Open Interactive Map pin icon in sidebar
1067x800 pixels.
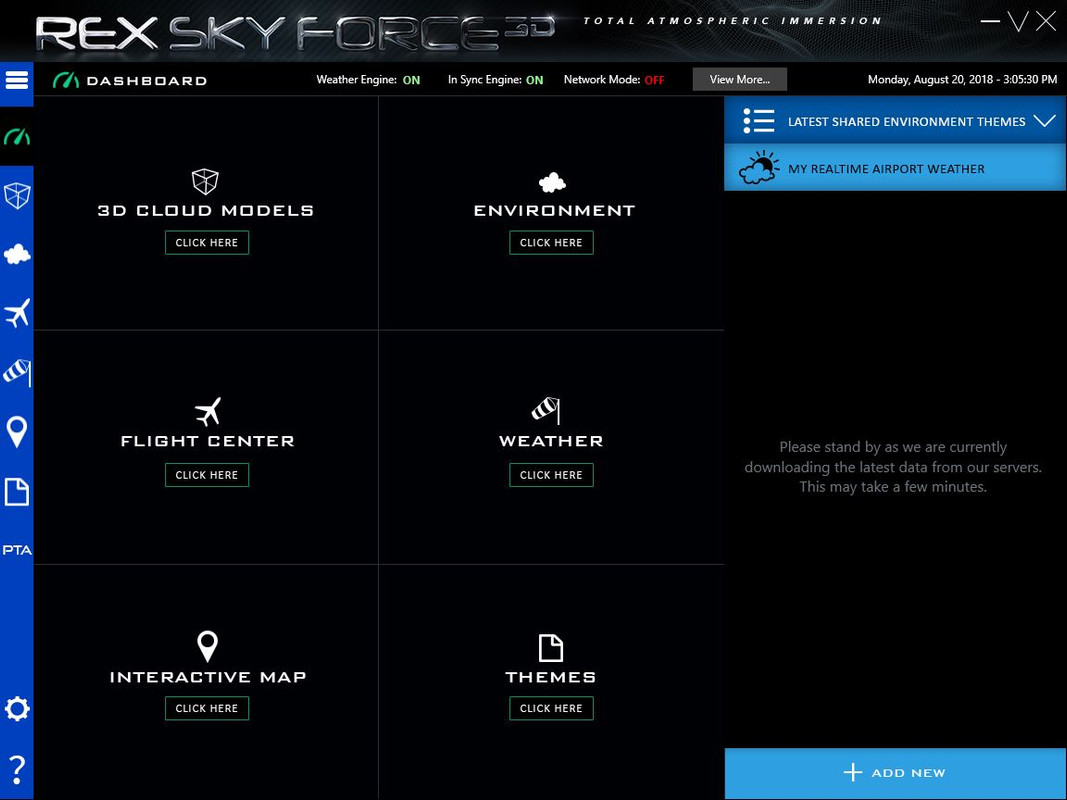tap(16, 432)
